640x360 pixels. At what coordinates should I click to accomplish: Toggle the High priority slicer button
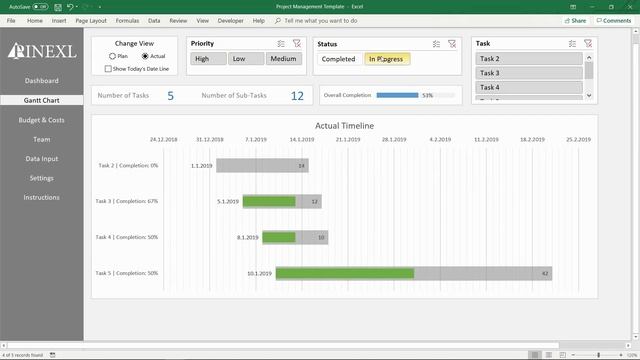tap(208, 59)
